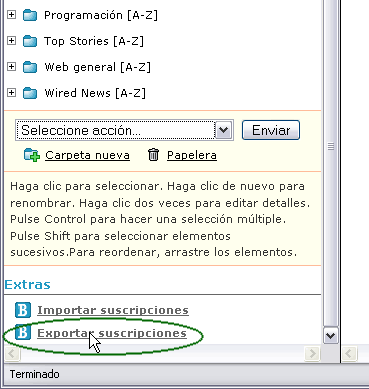
Task: Click the vertical scrollbar down arrow
Action: [x=331, y=335]
